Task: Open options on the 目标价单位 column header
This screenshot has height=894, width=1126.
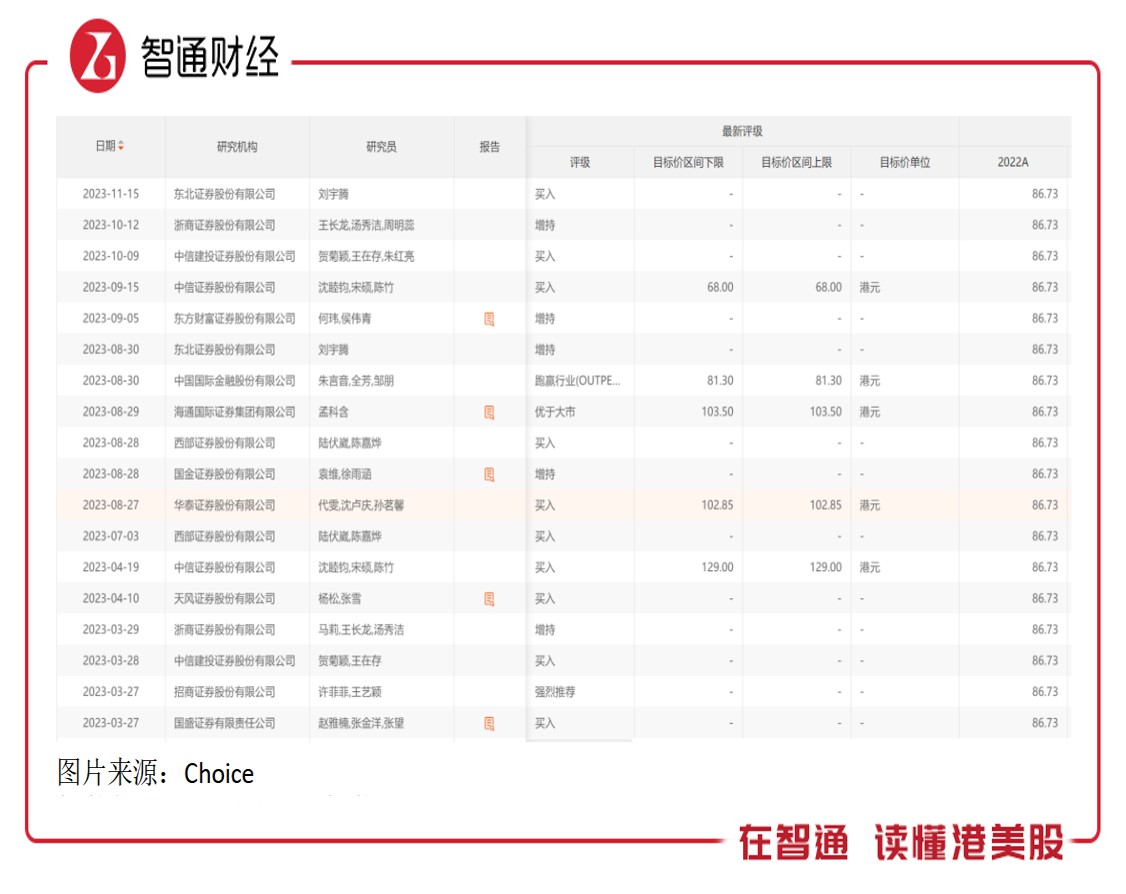Action: pos(903,162)
